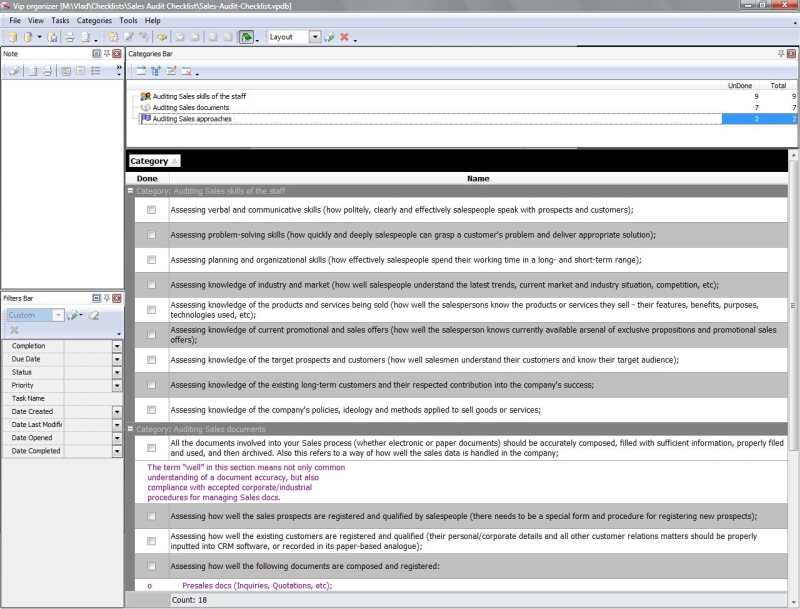This screenshot has height=609, width=800.
Task: Click the eraser icon in Filters Bar
Action: 93,315
